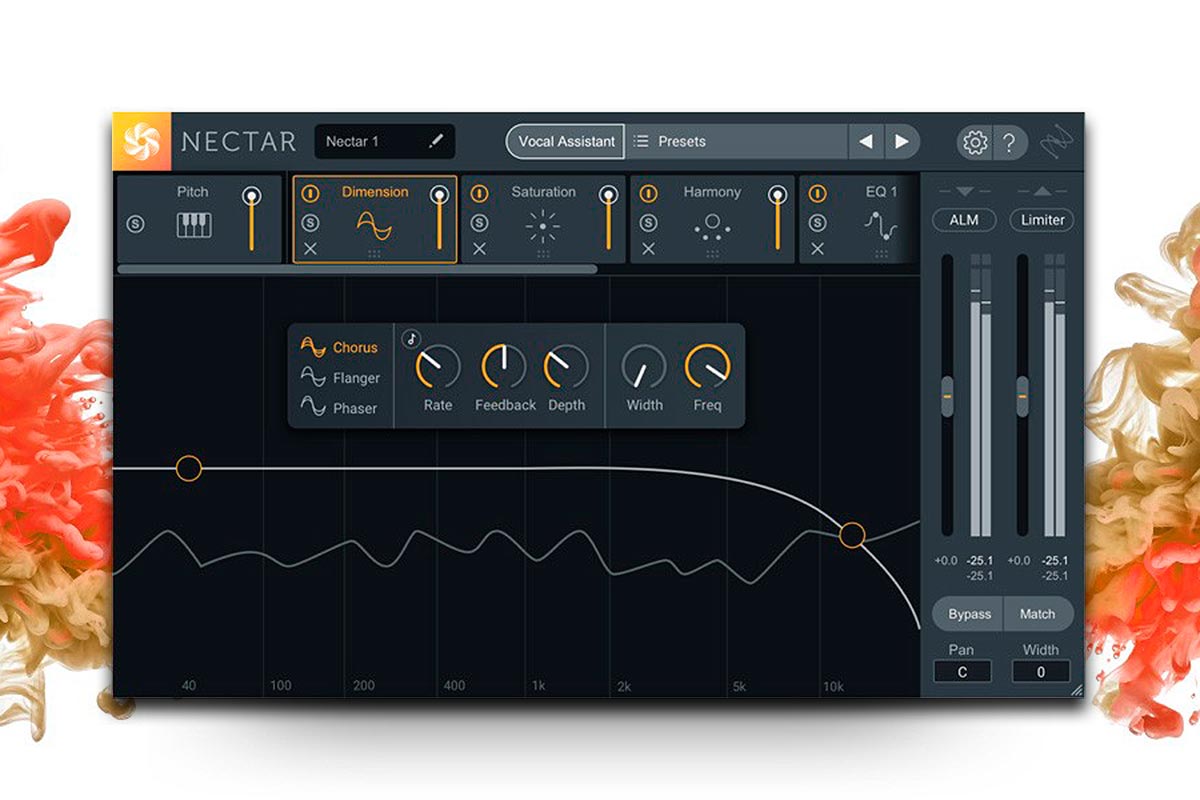1200x800 pixels.
Task: Toggle the Limiter button
Action: pyautogui.click(x=1042, y=220)
